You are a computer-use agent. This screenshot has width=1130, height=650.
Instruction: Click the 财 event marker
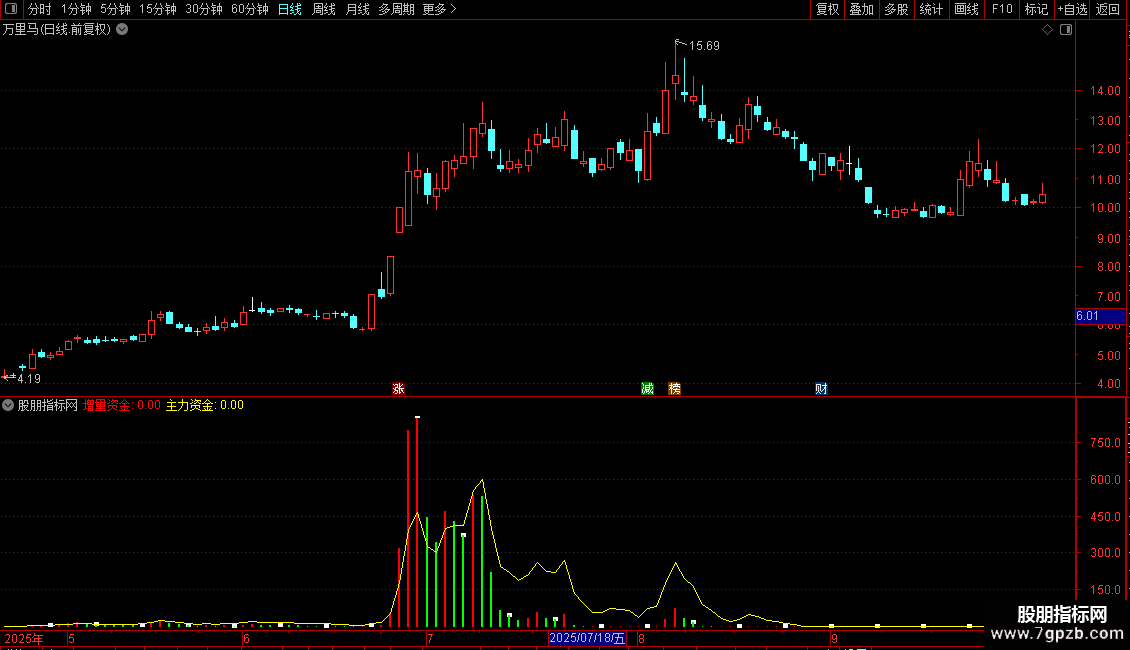tap(821, 389)
